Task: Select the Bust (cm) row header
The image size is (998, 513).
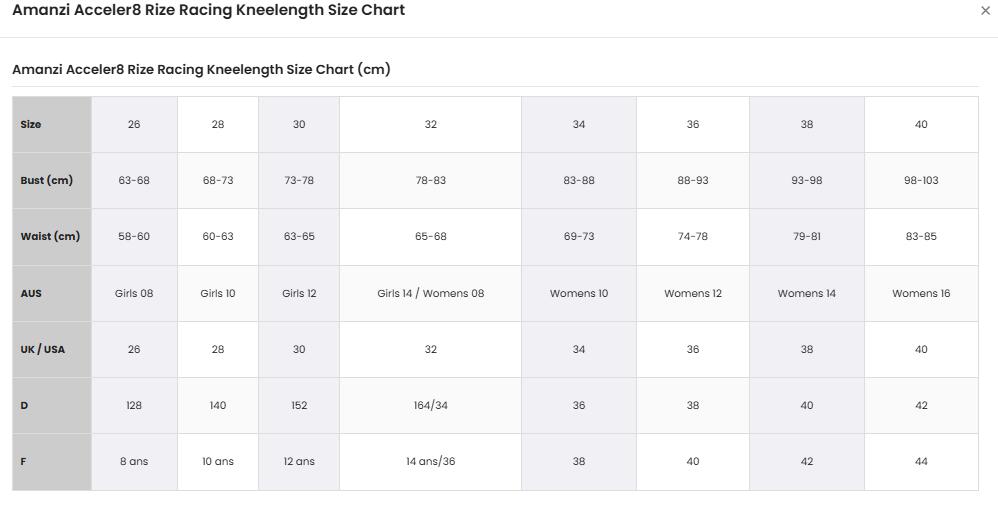Action: pos(52,180)
